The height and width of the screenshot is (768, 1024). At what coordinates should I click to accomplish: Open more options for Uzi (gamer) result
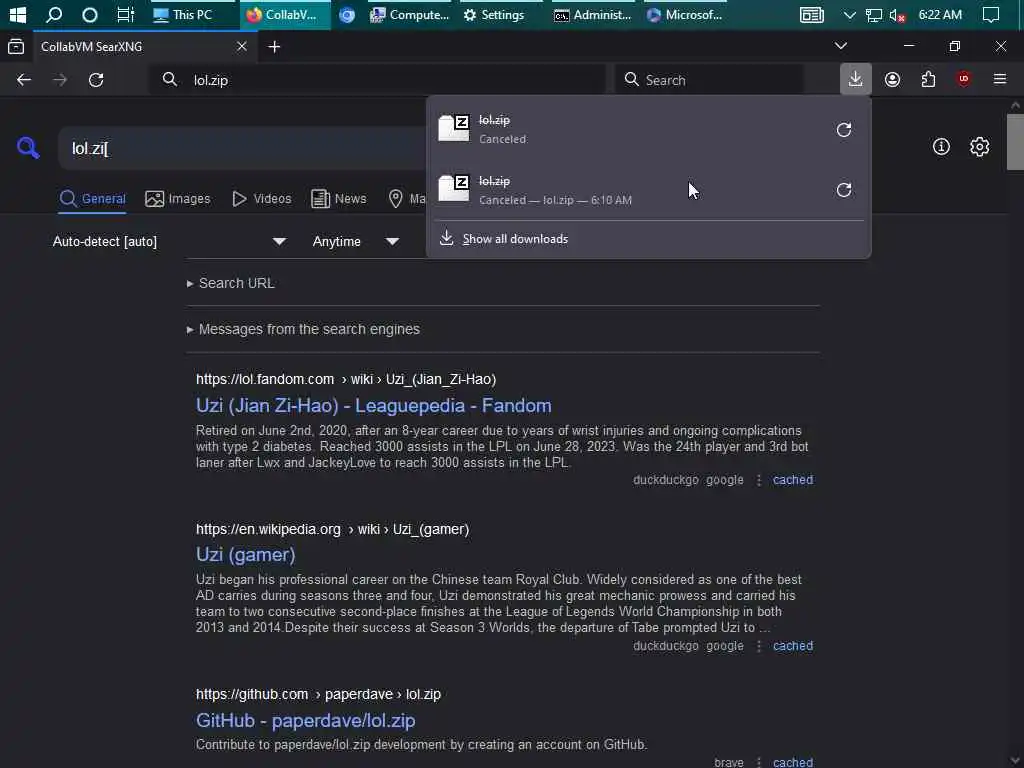[x=758, y=646]
